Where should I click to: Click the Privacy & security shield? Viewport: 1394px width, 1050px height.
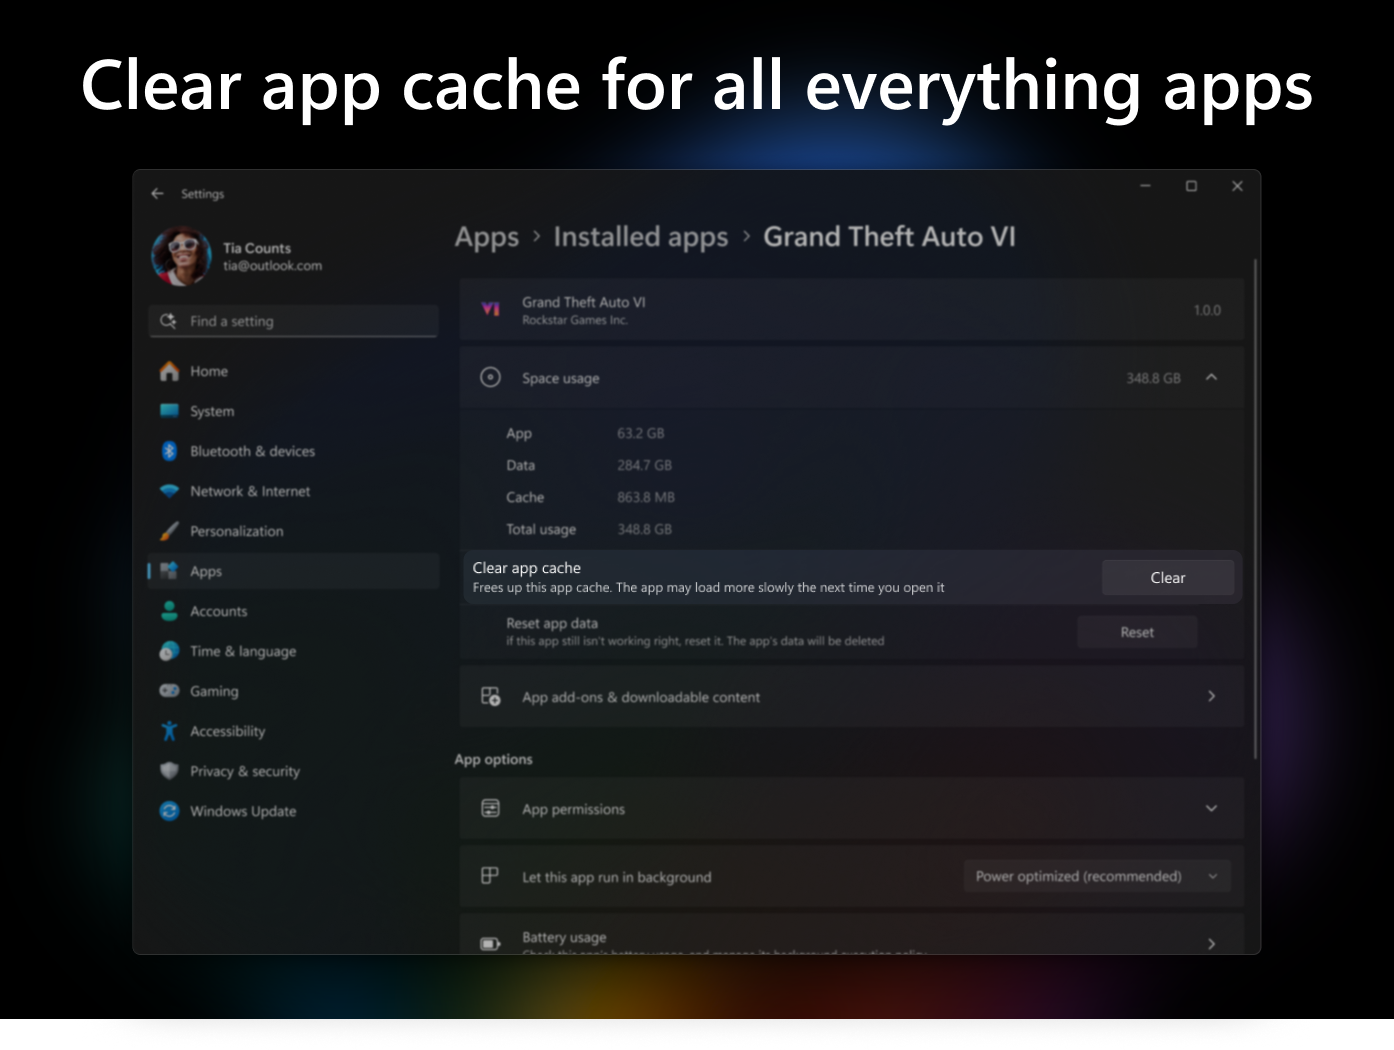(169, 771)
